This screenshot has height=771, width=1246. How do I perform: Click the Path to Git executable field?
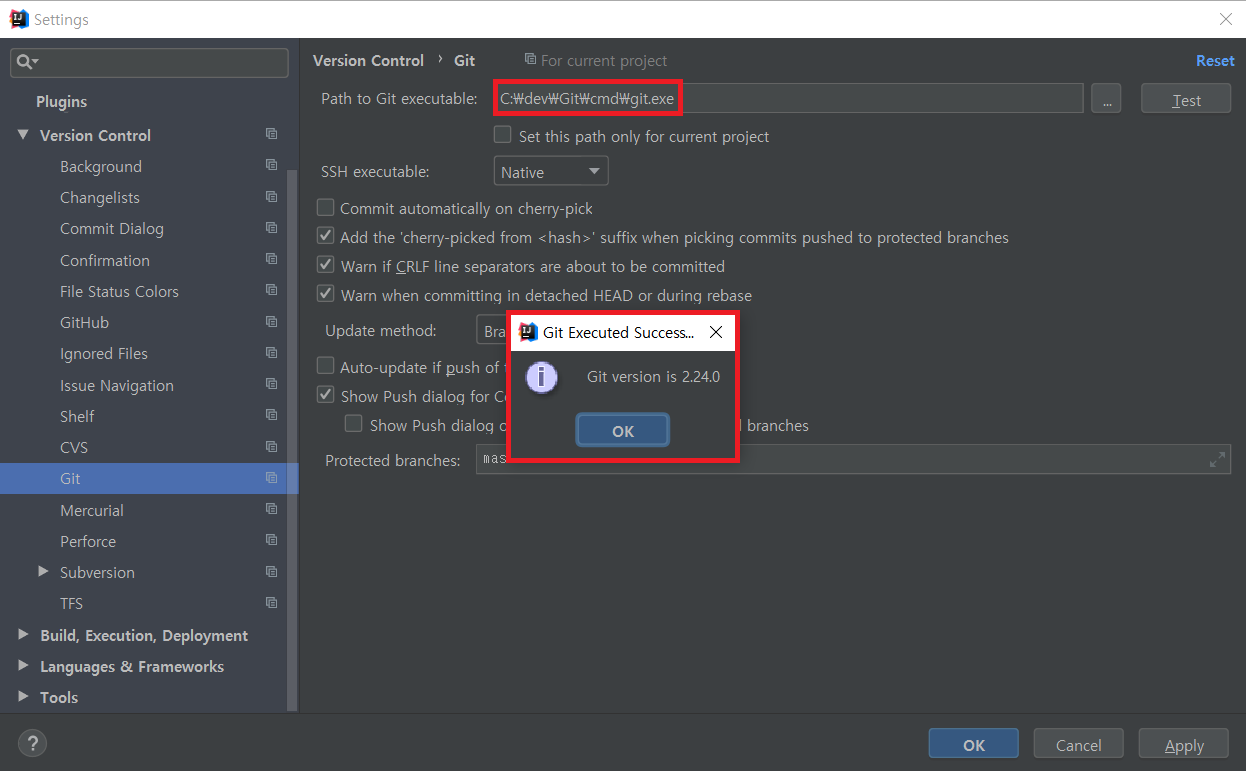788,98
